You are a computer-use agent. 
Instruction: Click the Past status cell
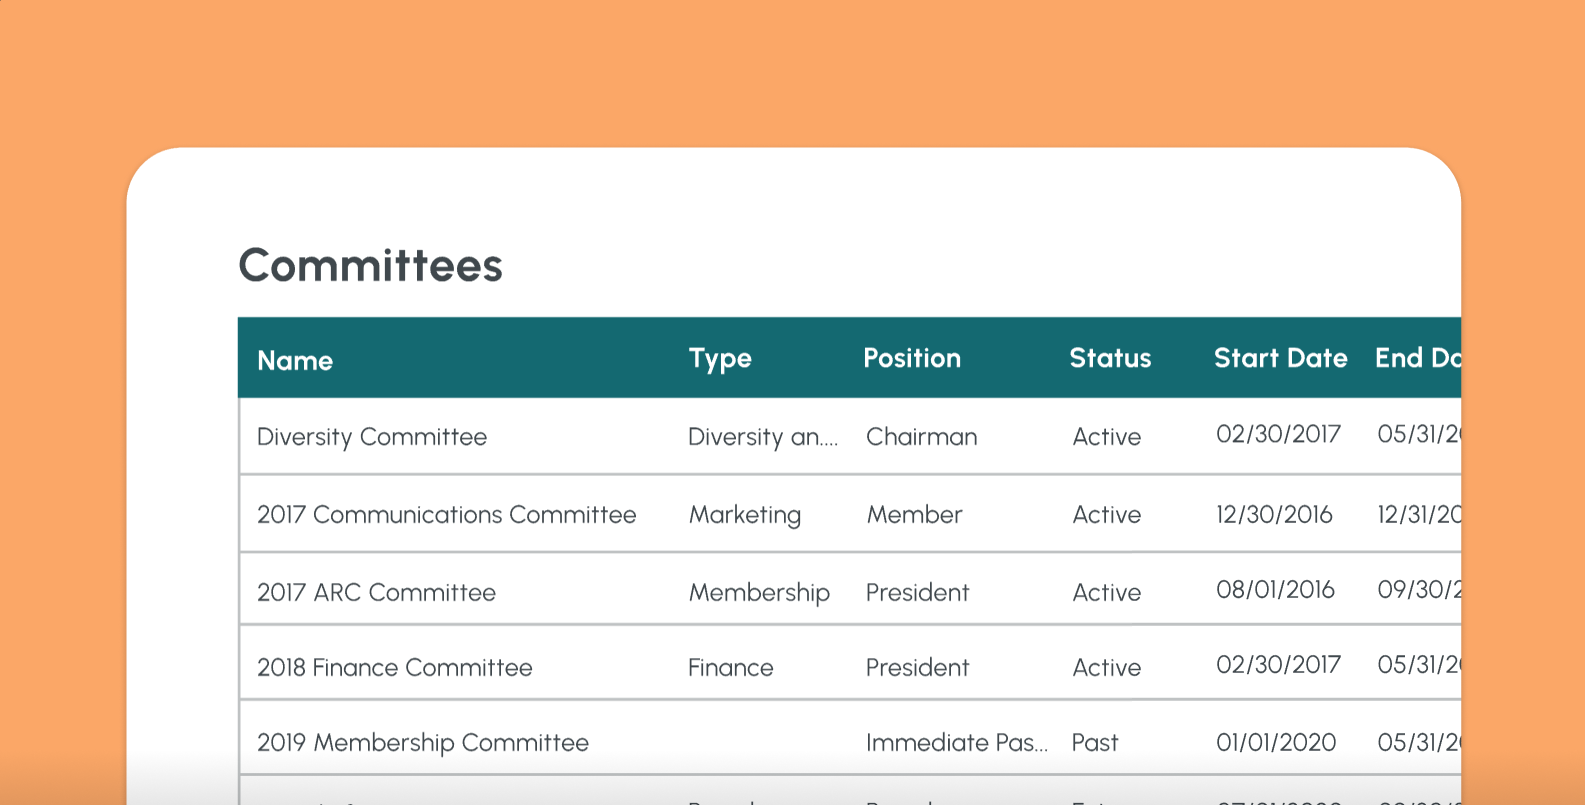pyautogui.click(x=1094, y=742)
